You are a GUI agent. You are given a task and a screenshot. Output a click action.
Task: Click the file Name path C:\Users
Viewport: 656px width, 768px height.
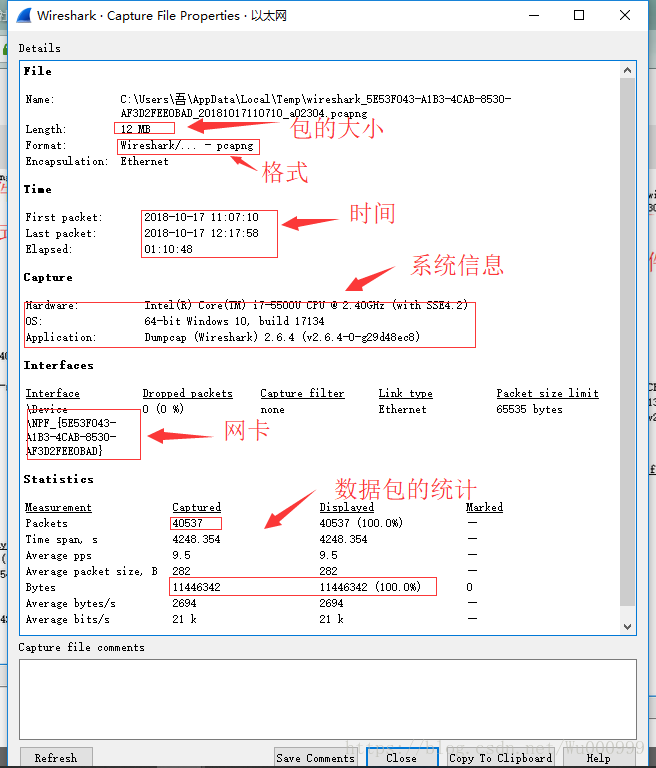click(316, 106)
